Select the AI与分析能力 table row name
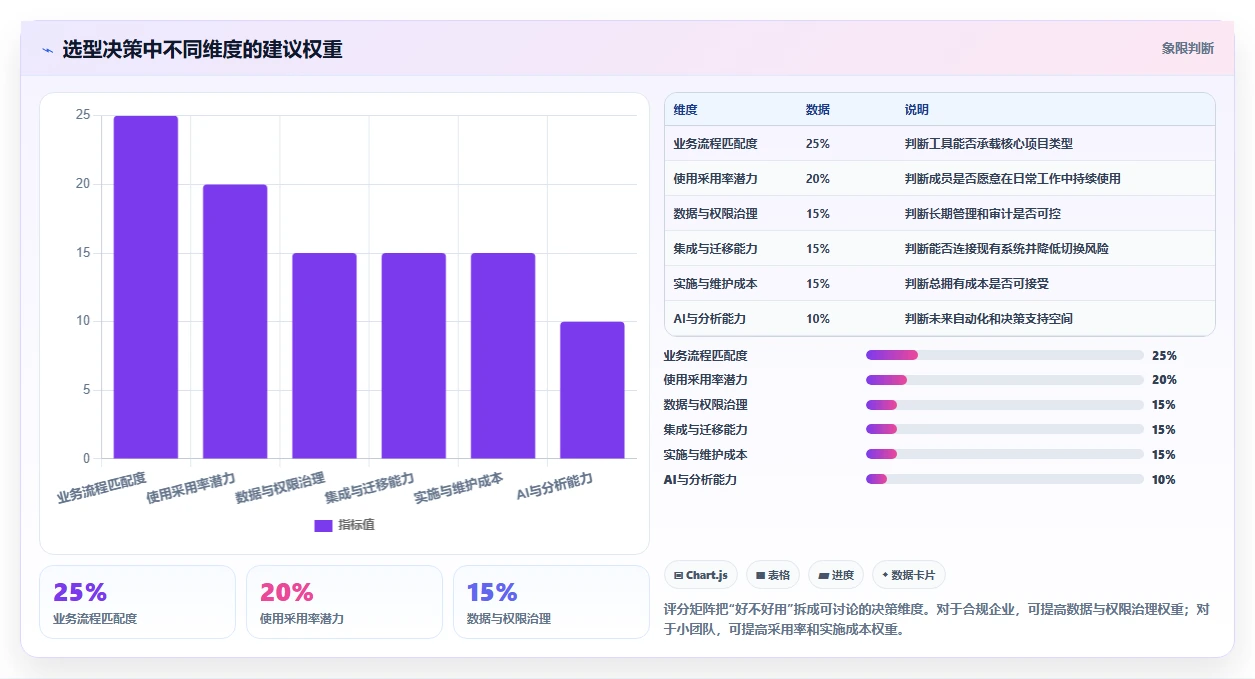The image size is (1255, 679). tap(709, 319)
